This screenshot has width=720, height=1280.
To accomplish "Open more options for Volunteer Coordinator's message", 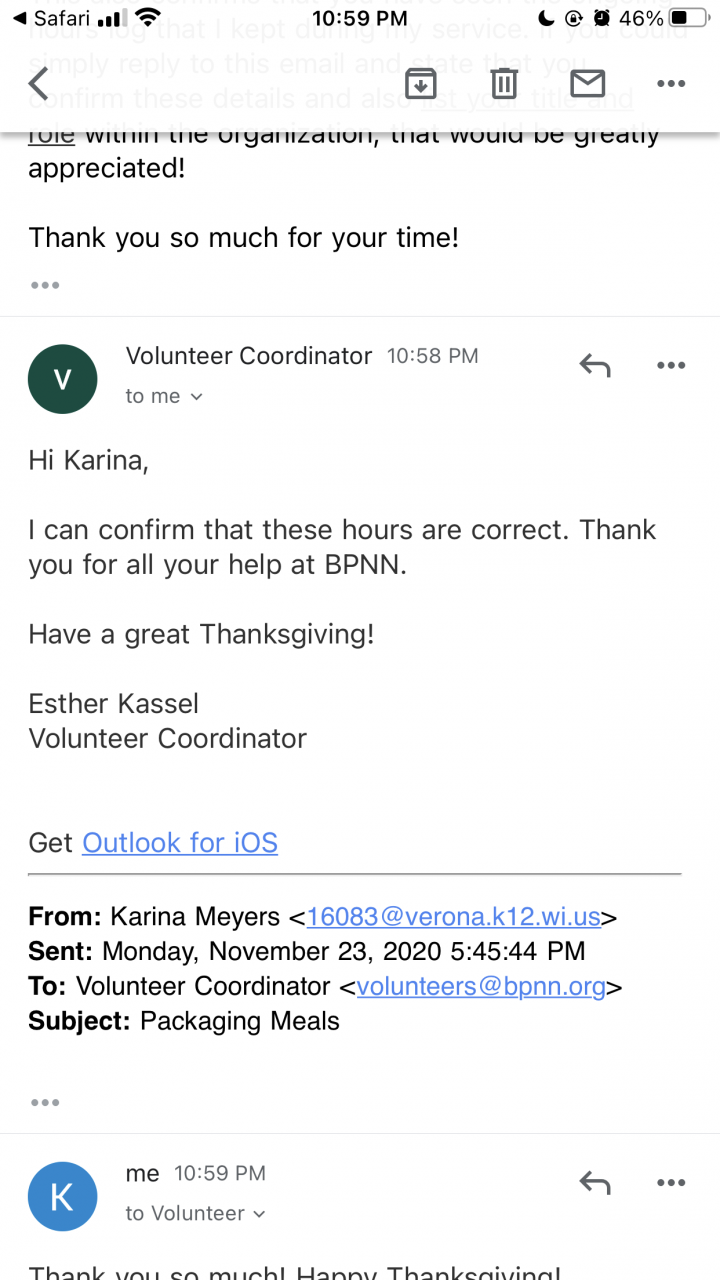I will click(x=671, y=366).
